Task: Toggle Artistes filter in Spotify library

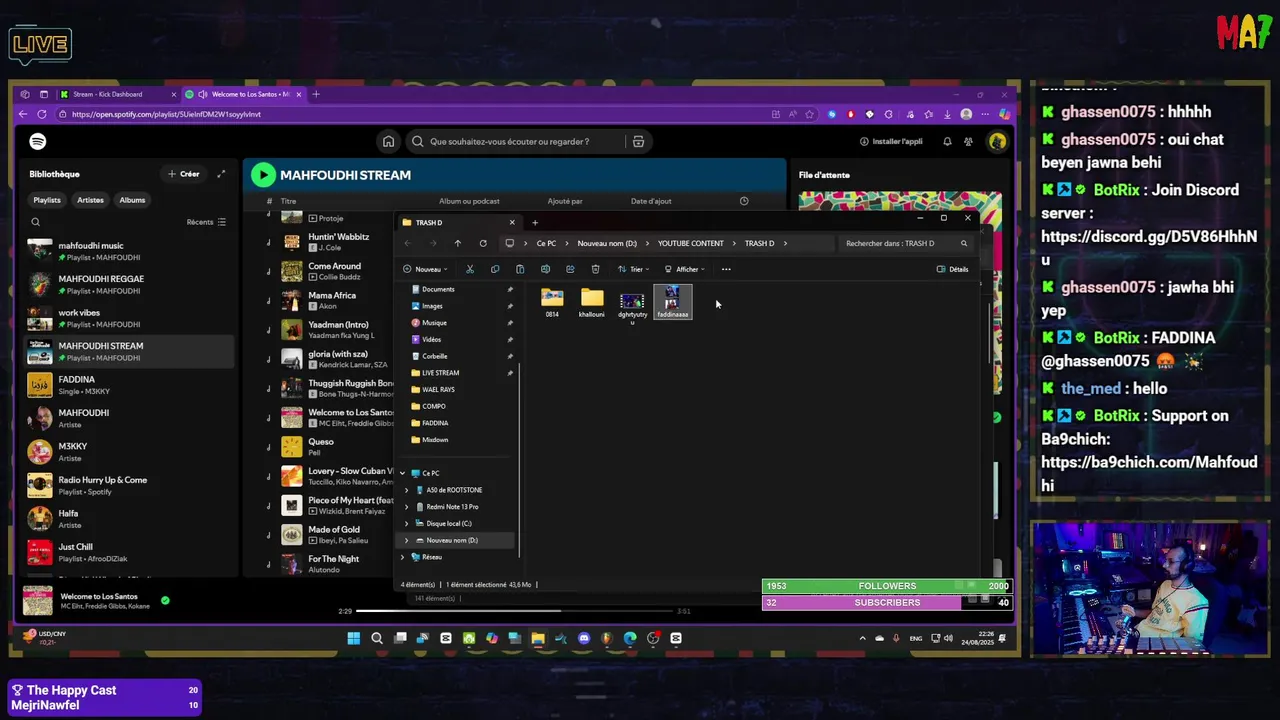Action: click(x=90, y=200)
